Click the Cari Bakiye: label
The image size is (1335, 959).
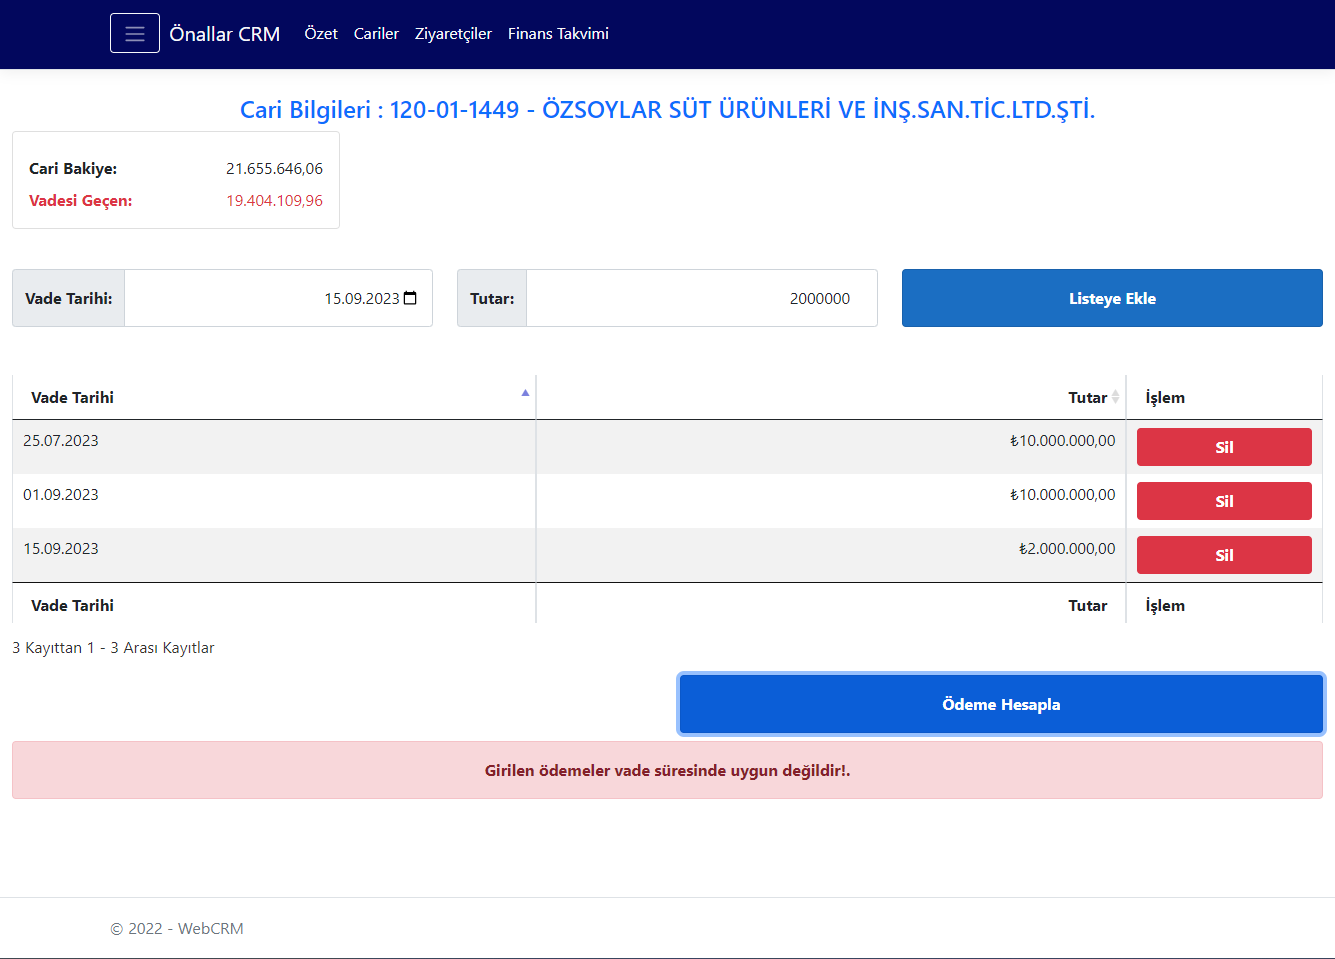73,169
